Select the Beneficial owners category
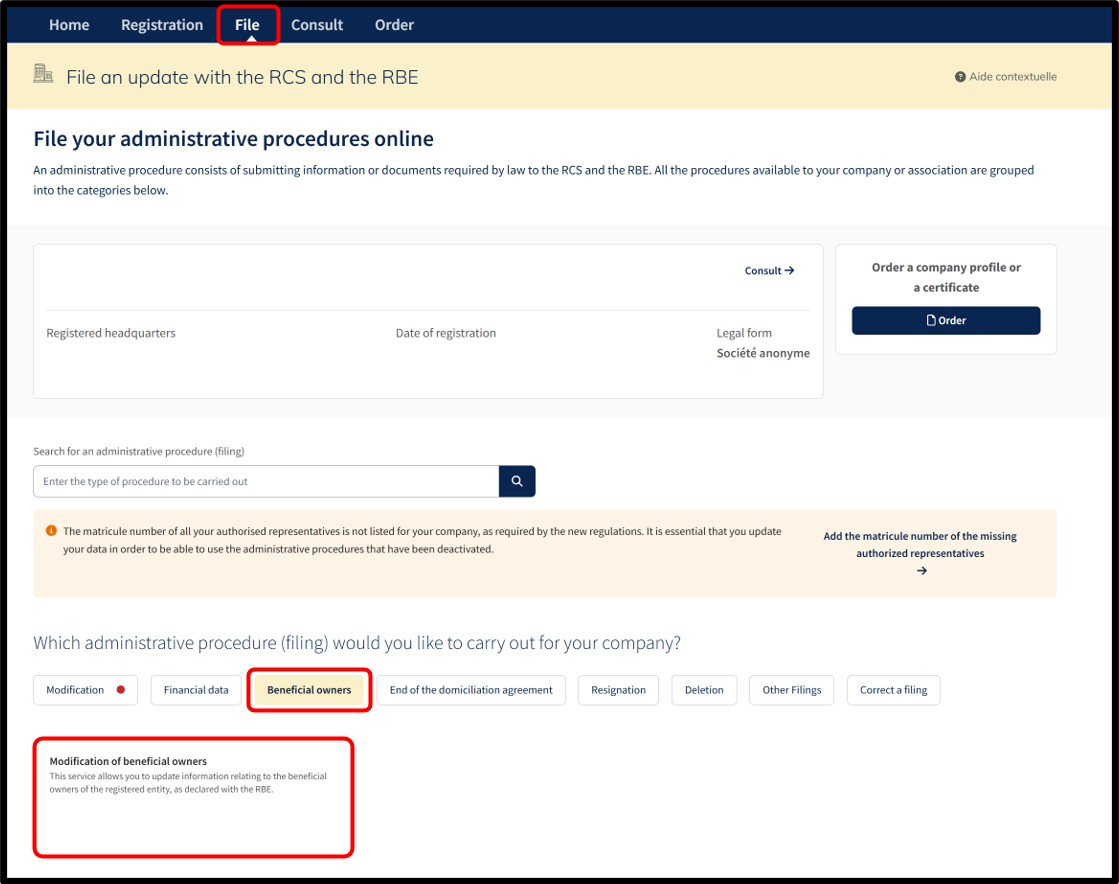Viewport: 1119px width, 884px height. 309,690
